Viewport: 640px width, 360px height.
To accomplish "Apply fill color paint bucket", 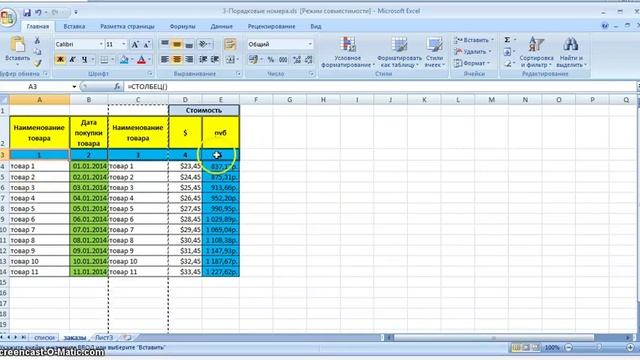I will 124,60.
